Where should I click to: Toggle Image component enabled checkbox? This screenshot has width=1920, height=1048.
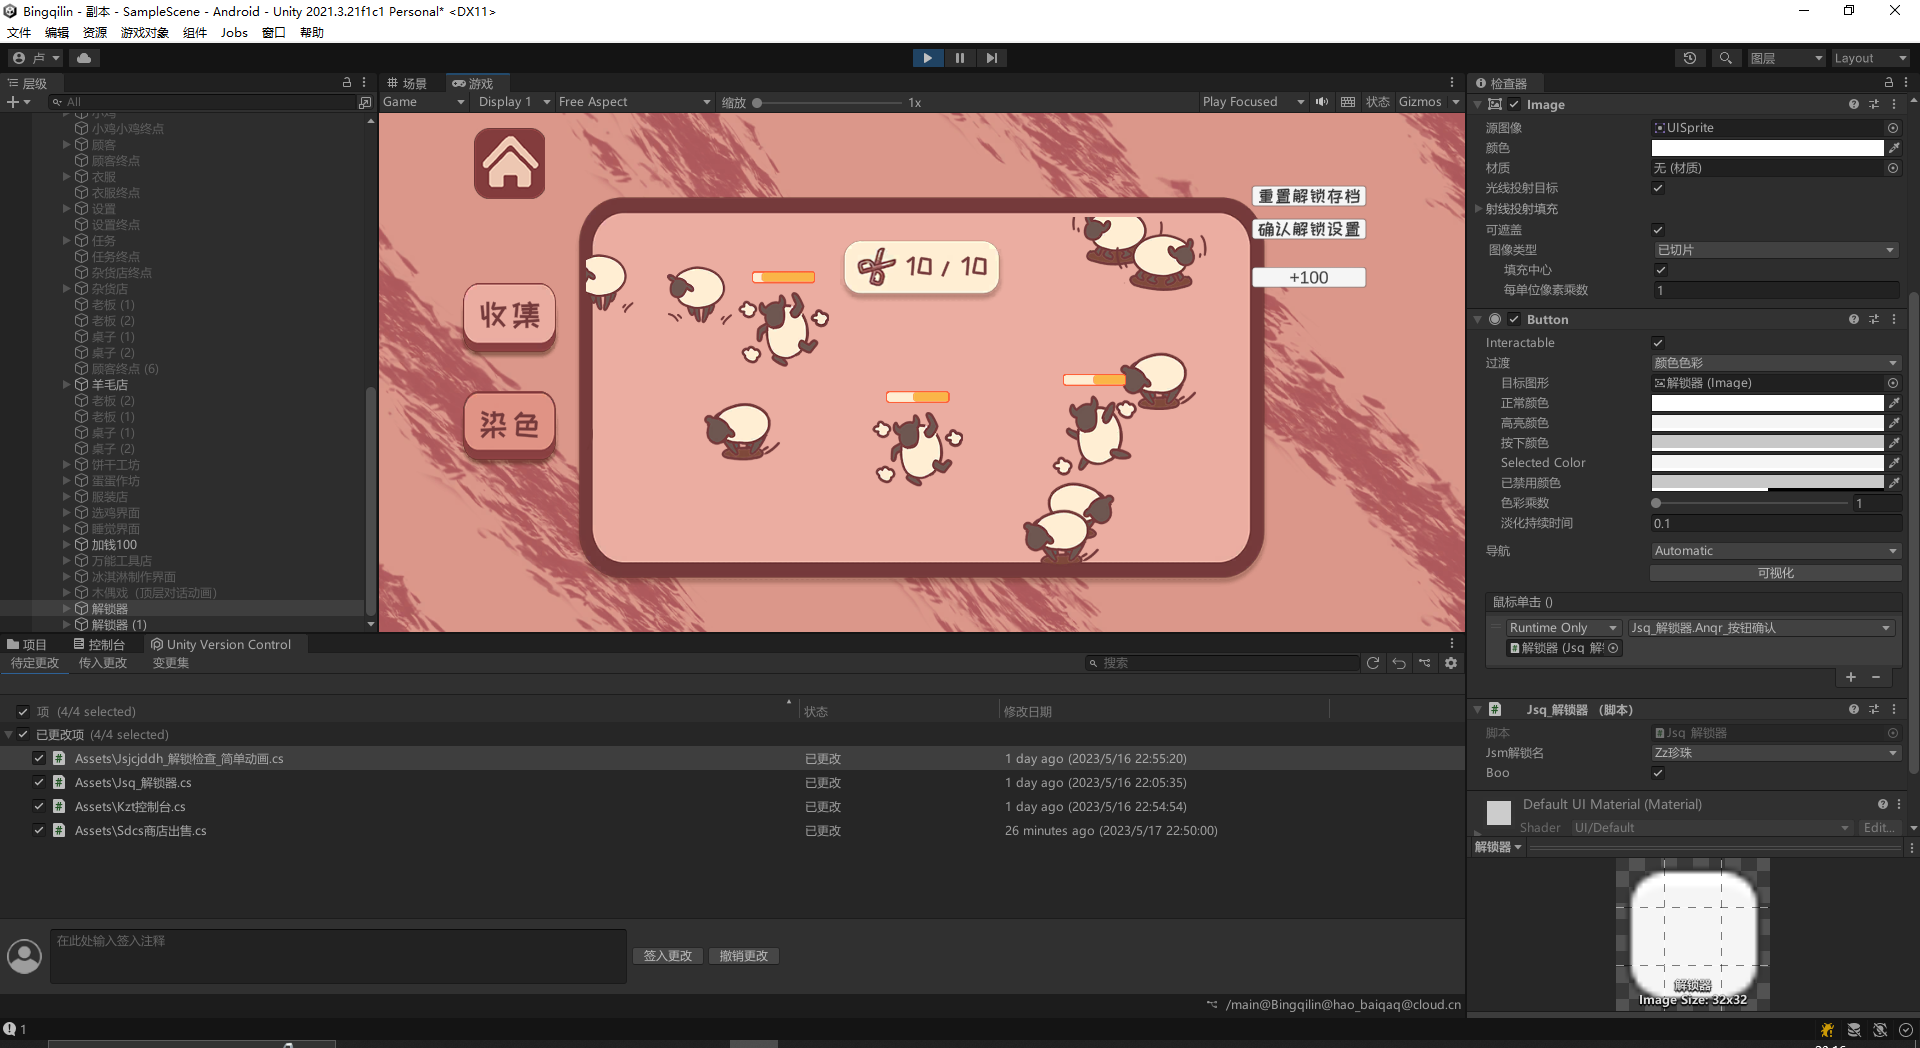1514,104
